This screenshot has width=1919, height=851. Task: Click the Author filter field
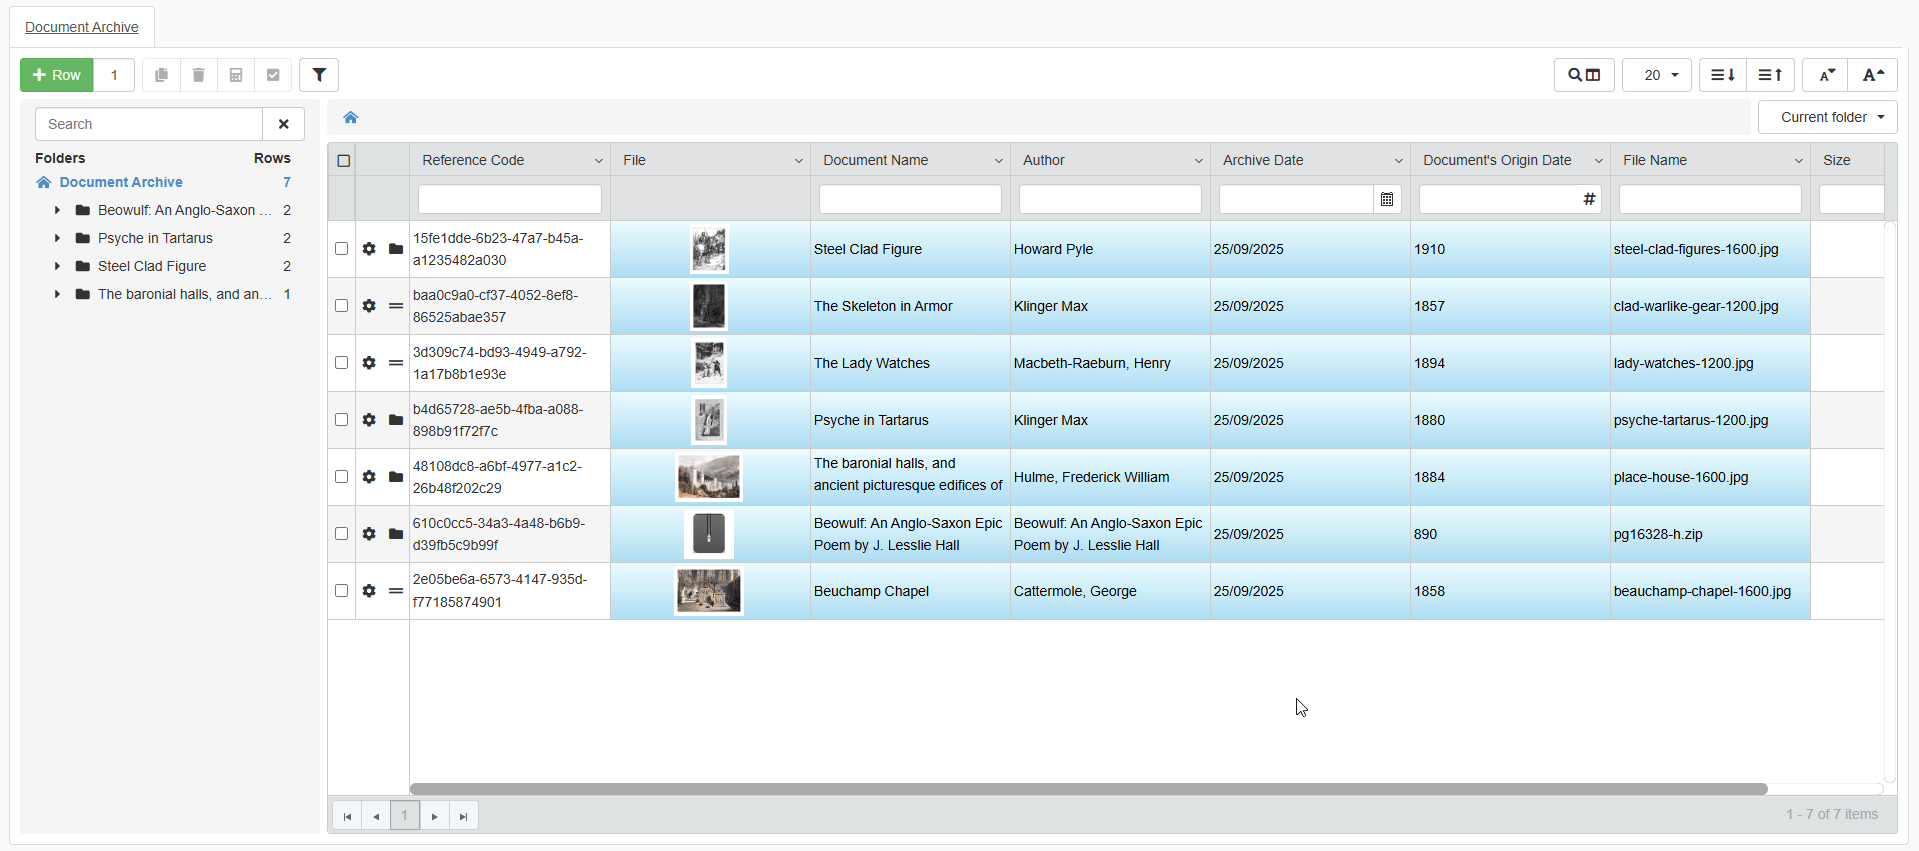tap(1110, 199)
